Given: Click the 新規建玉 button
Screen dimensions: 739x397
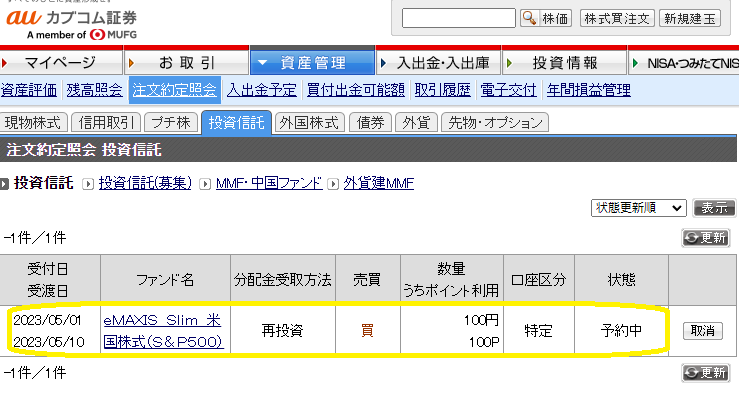Looking at the screenshot, I should click(690, 18).
